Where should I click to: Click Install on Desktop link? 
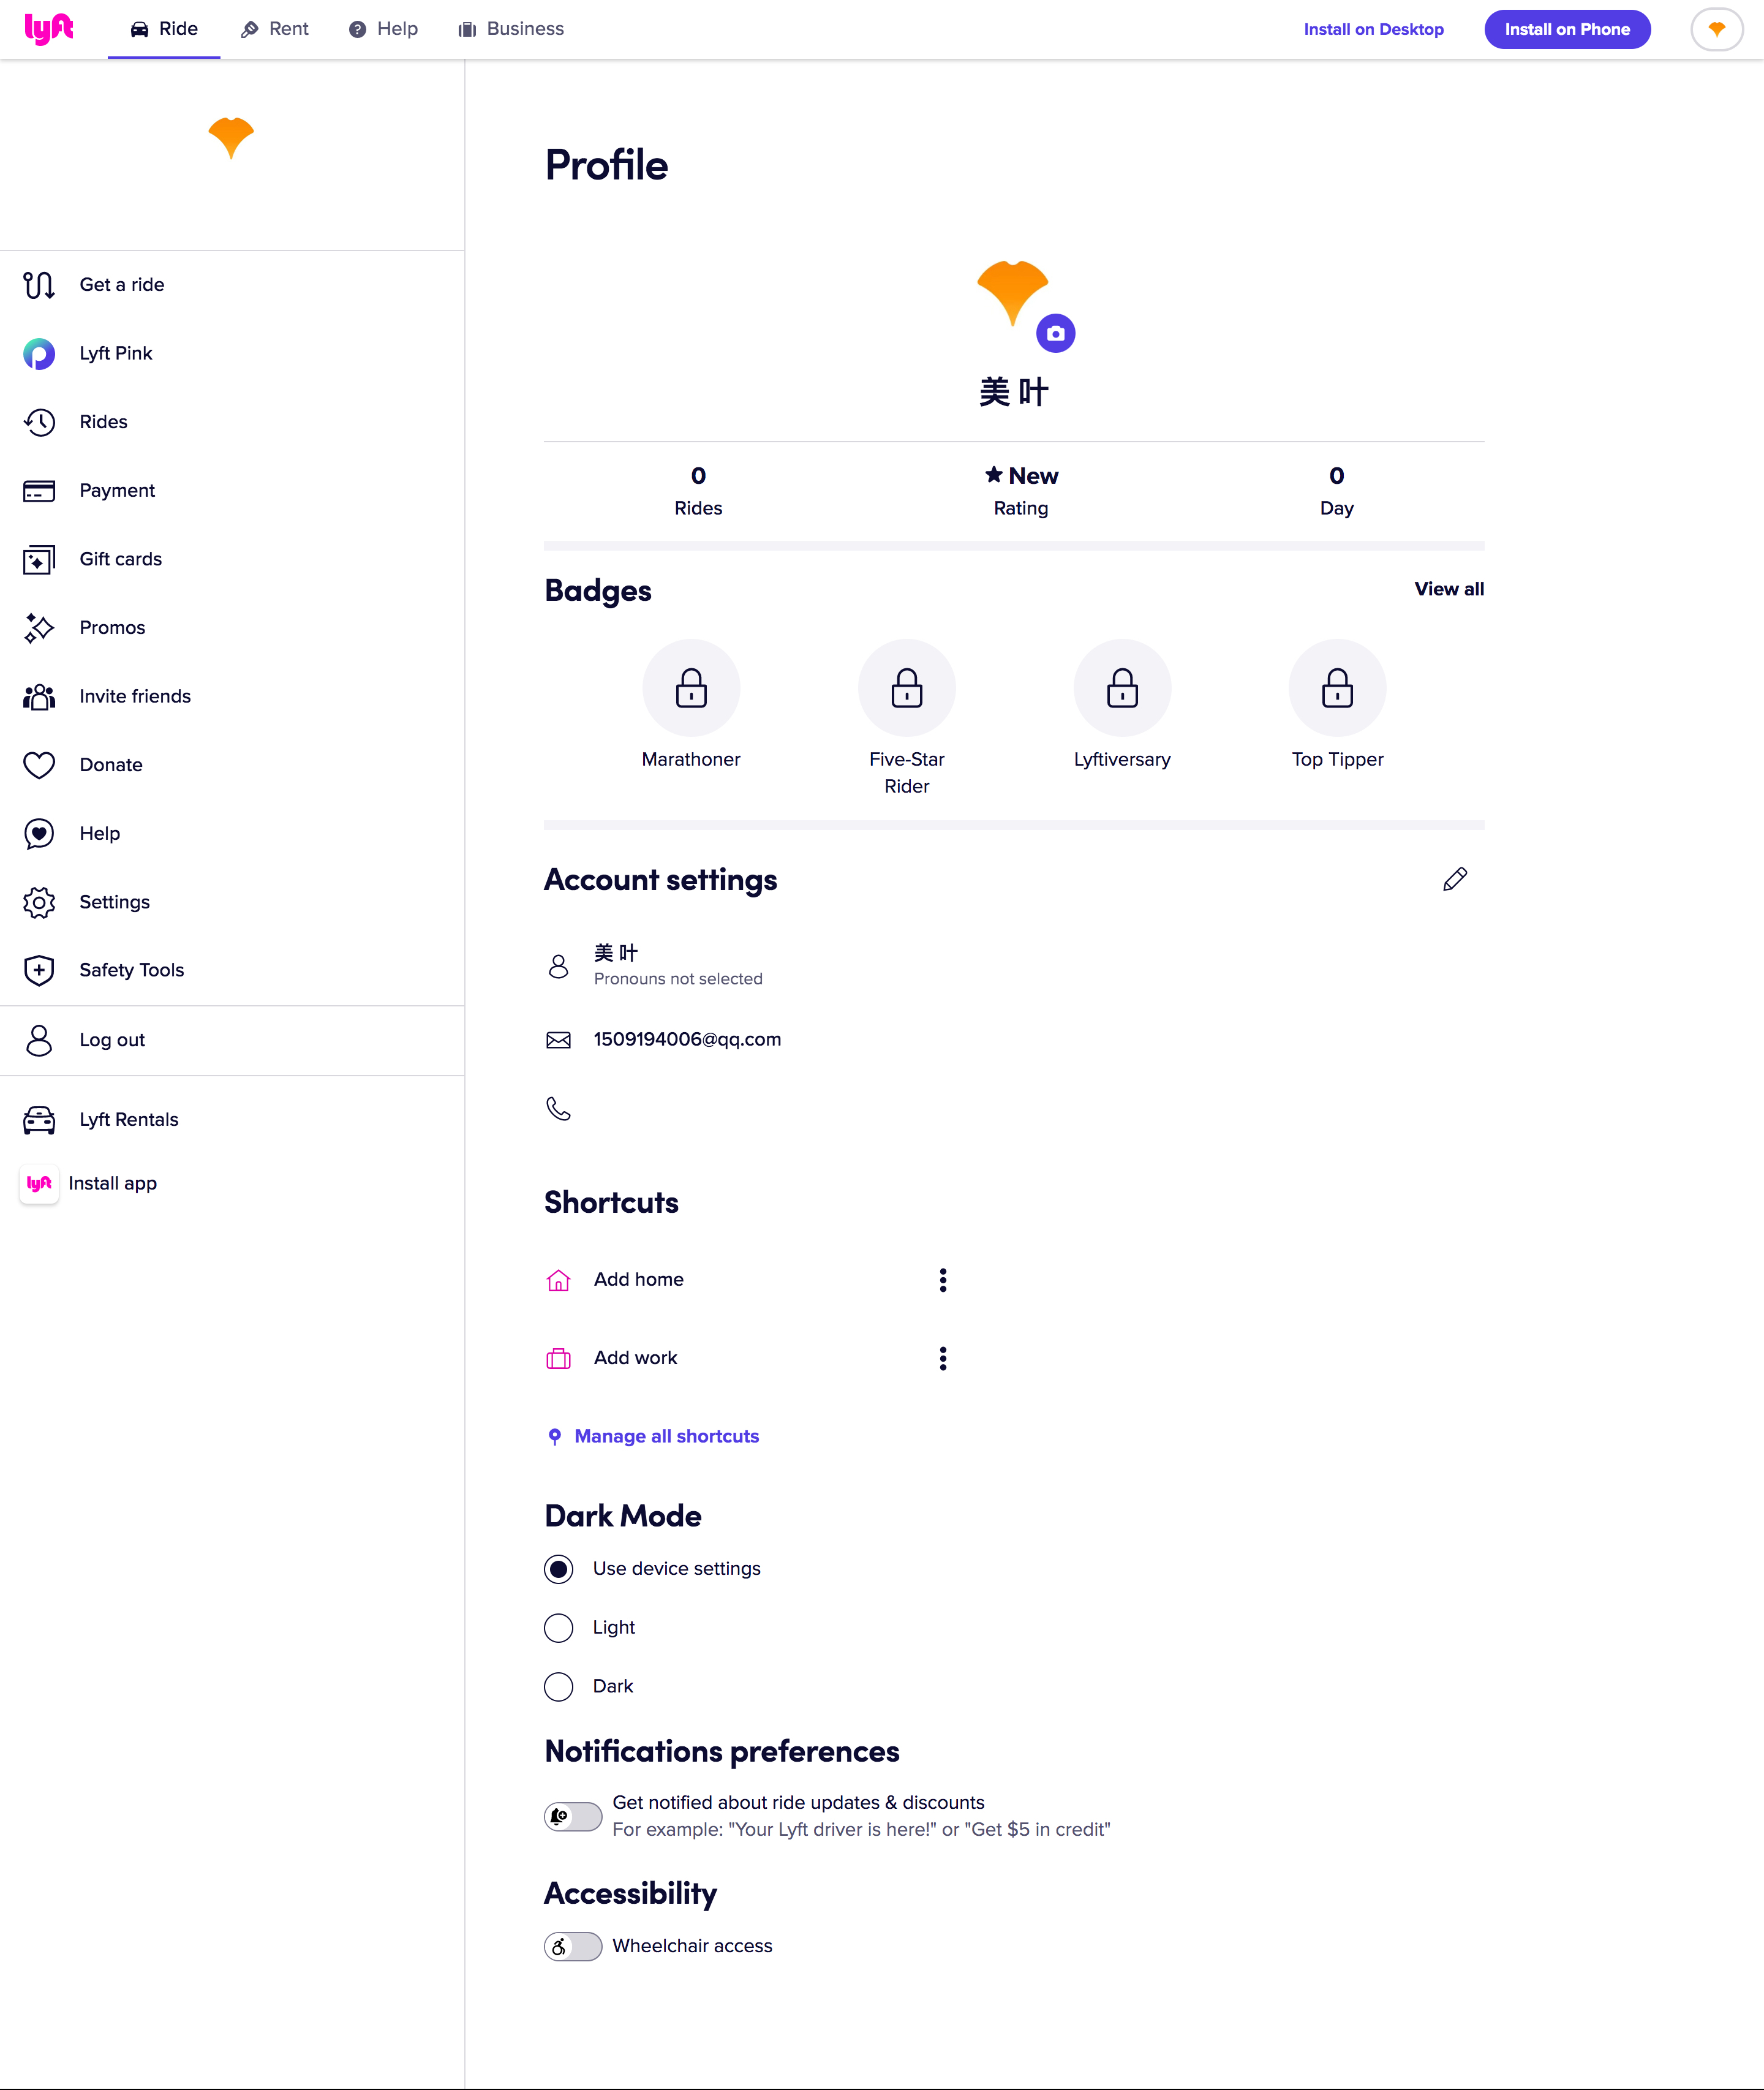coord(1373,29)
